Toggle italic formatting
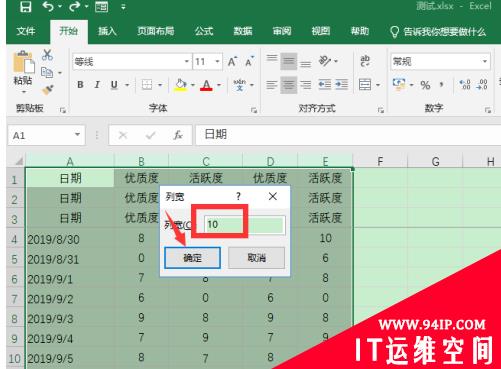The width and height of the screenshot is (501, 369). point(97,85)
